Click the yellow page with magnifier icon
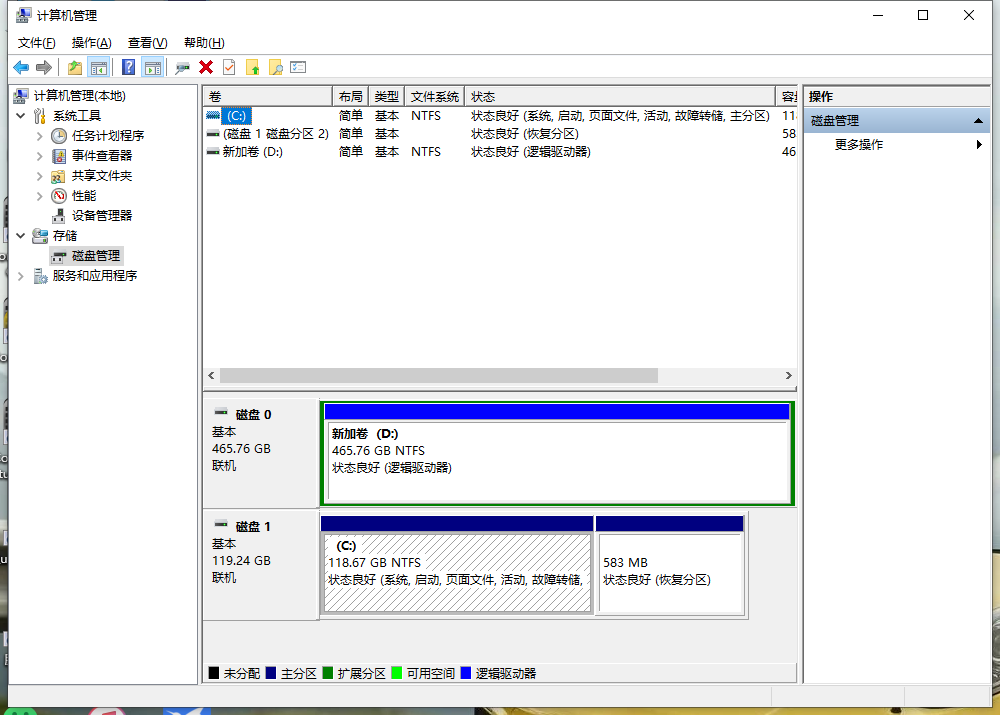The width and height of the screenshot is (1000, 715). pos(275,67)
